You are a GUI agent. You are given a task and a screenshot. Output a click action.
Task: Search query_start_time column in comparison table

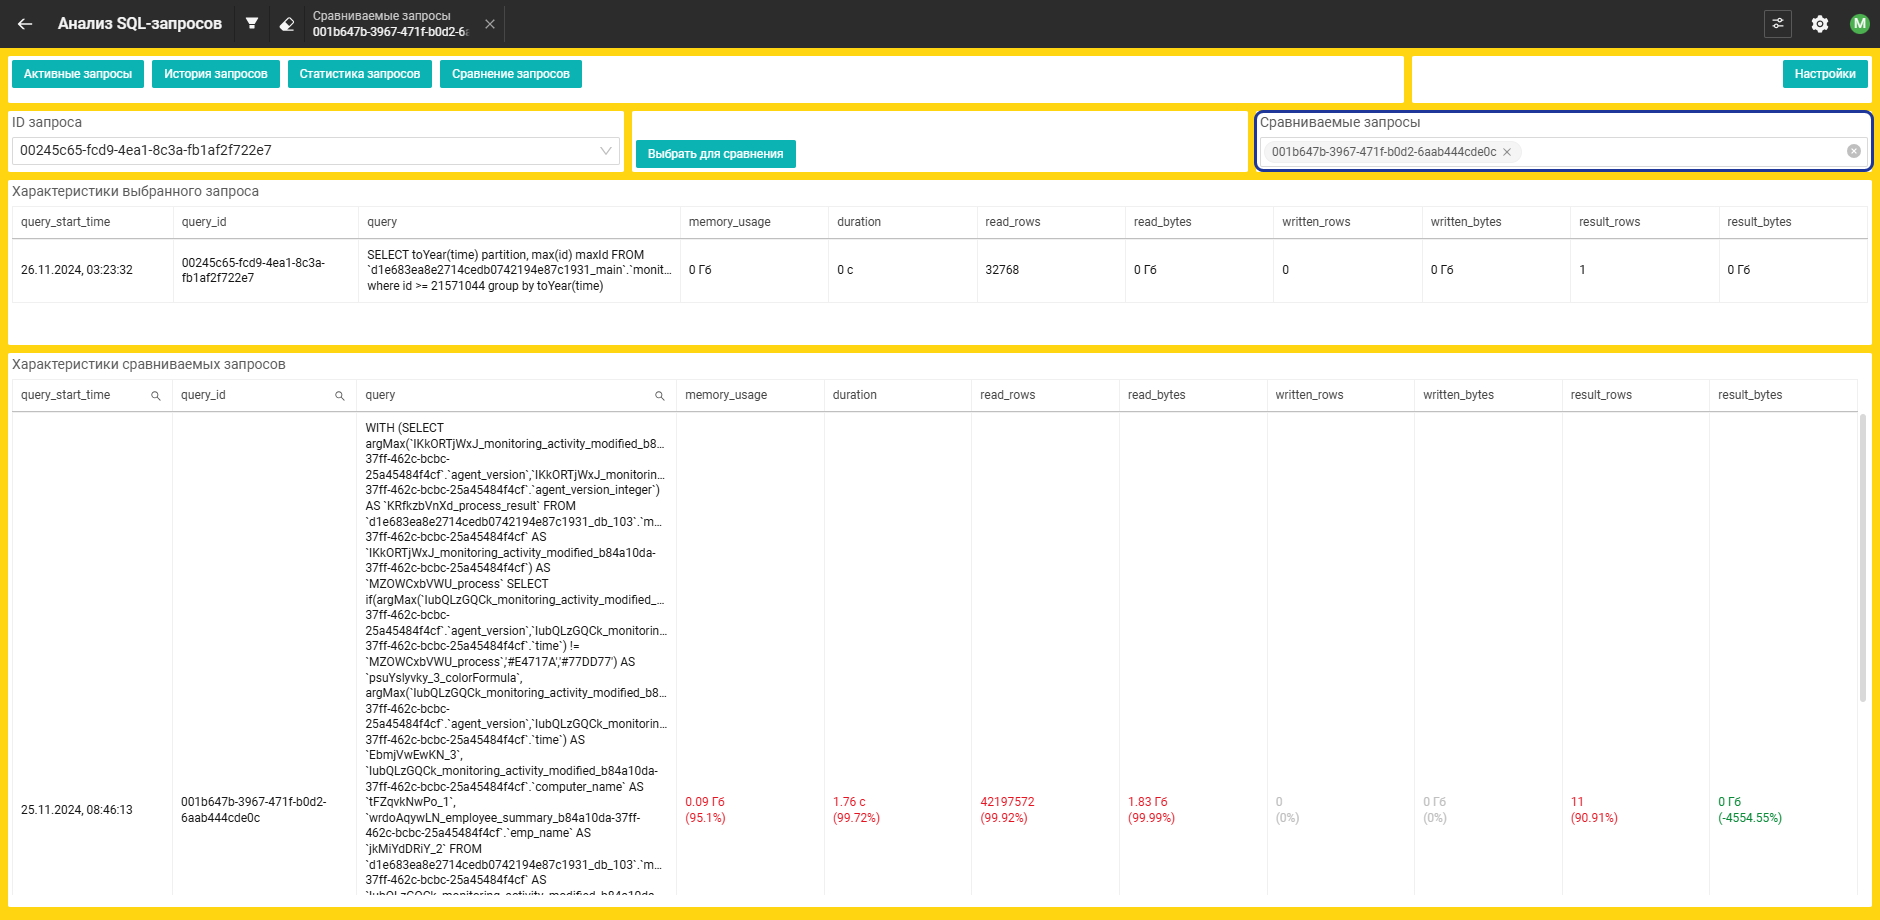[156, 396]
